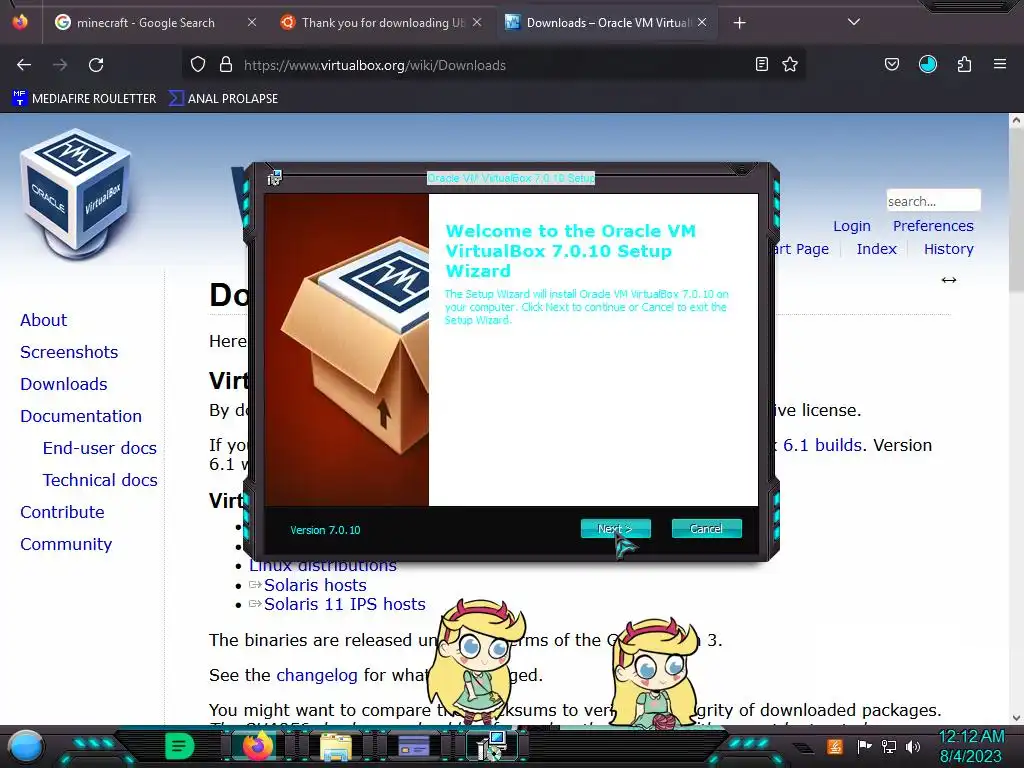
Task: Toggle the page width arrows icon
Action: click(949, 280)
